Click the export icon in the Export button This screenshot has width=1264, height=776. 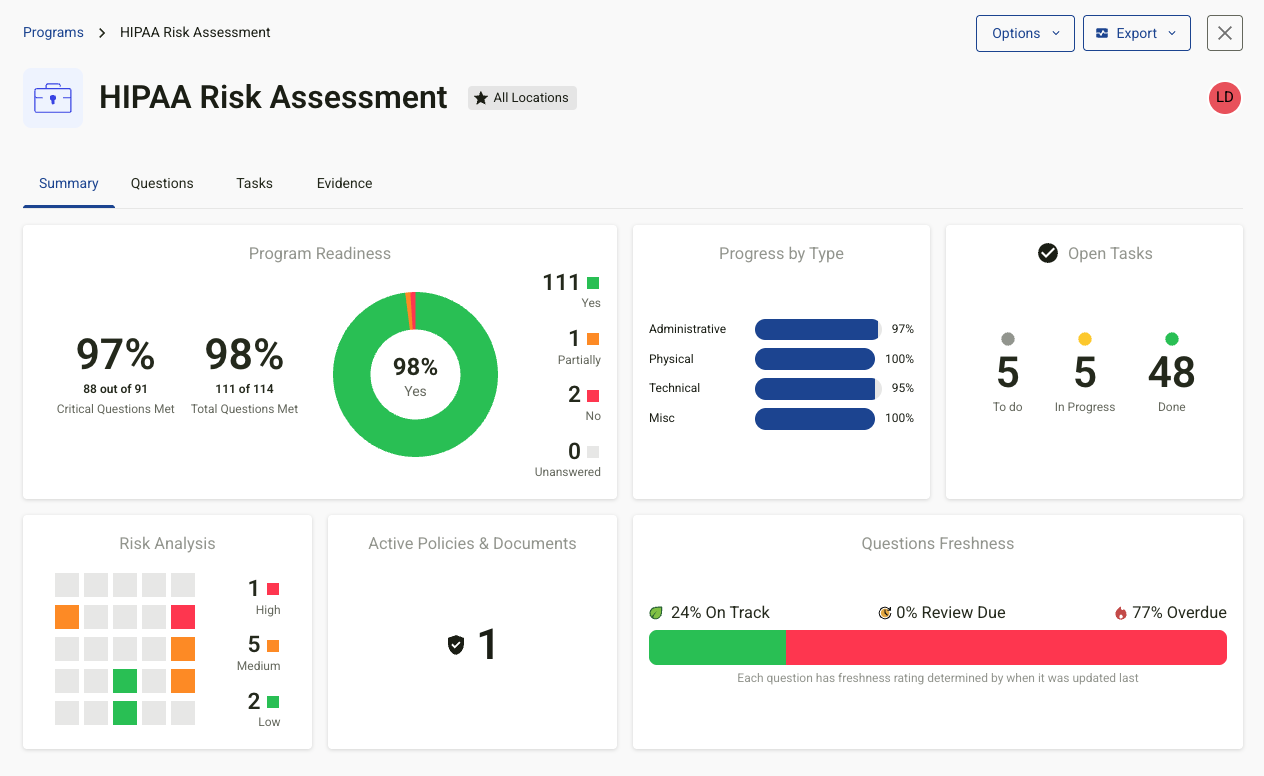[x=1102, y=33]
